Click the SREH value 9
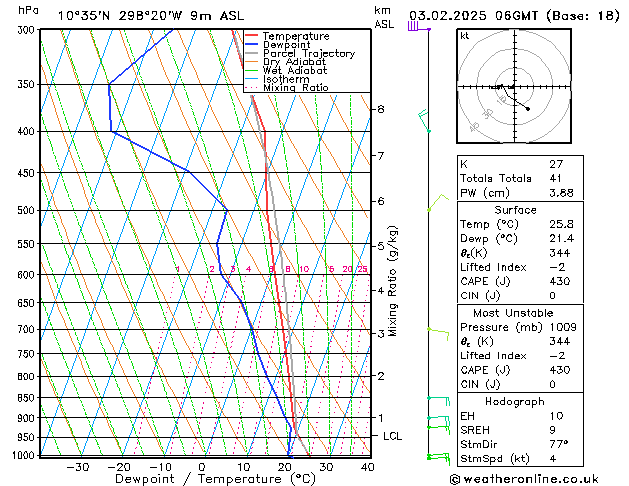Screen dimensions: 629x486 point(553,430)
